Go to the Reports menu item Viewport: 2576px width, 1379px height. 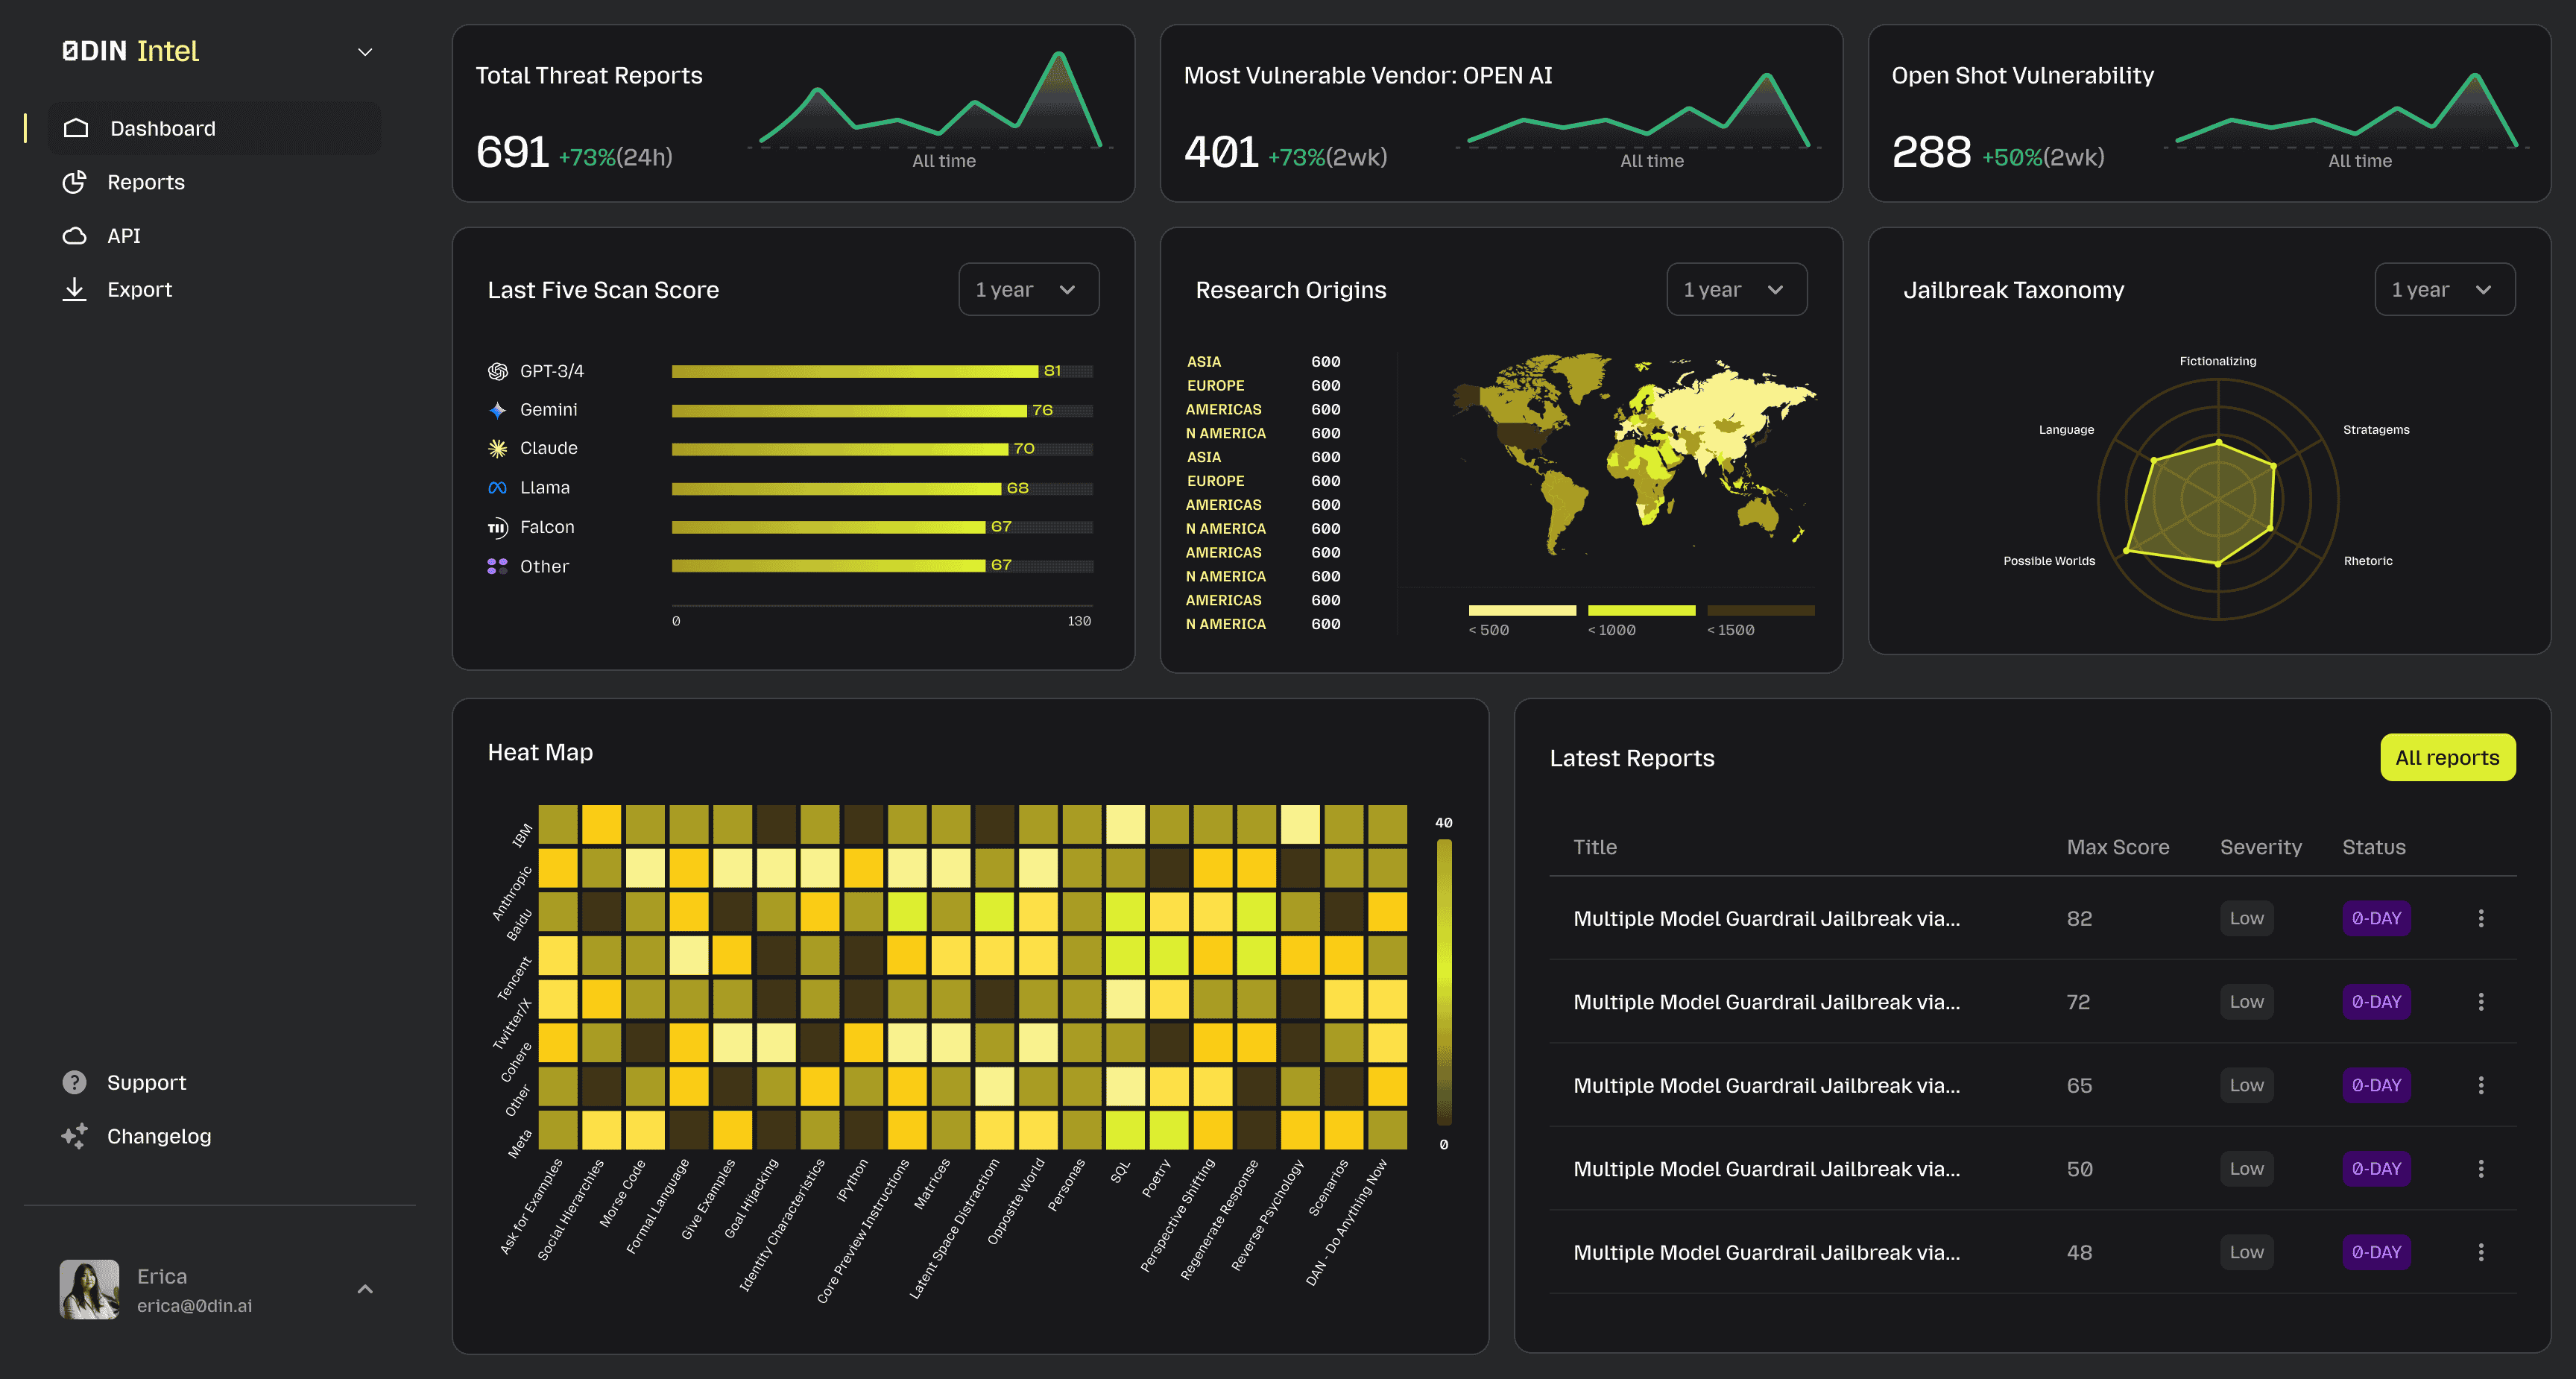click(146, 182)
